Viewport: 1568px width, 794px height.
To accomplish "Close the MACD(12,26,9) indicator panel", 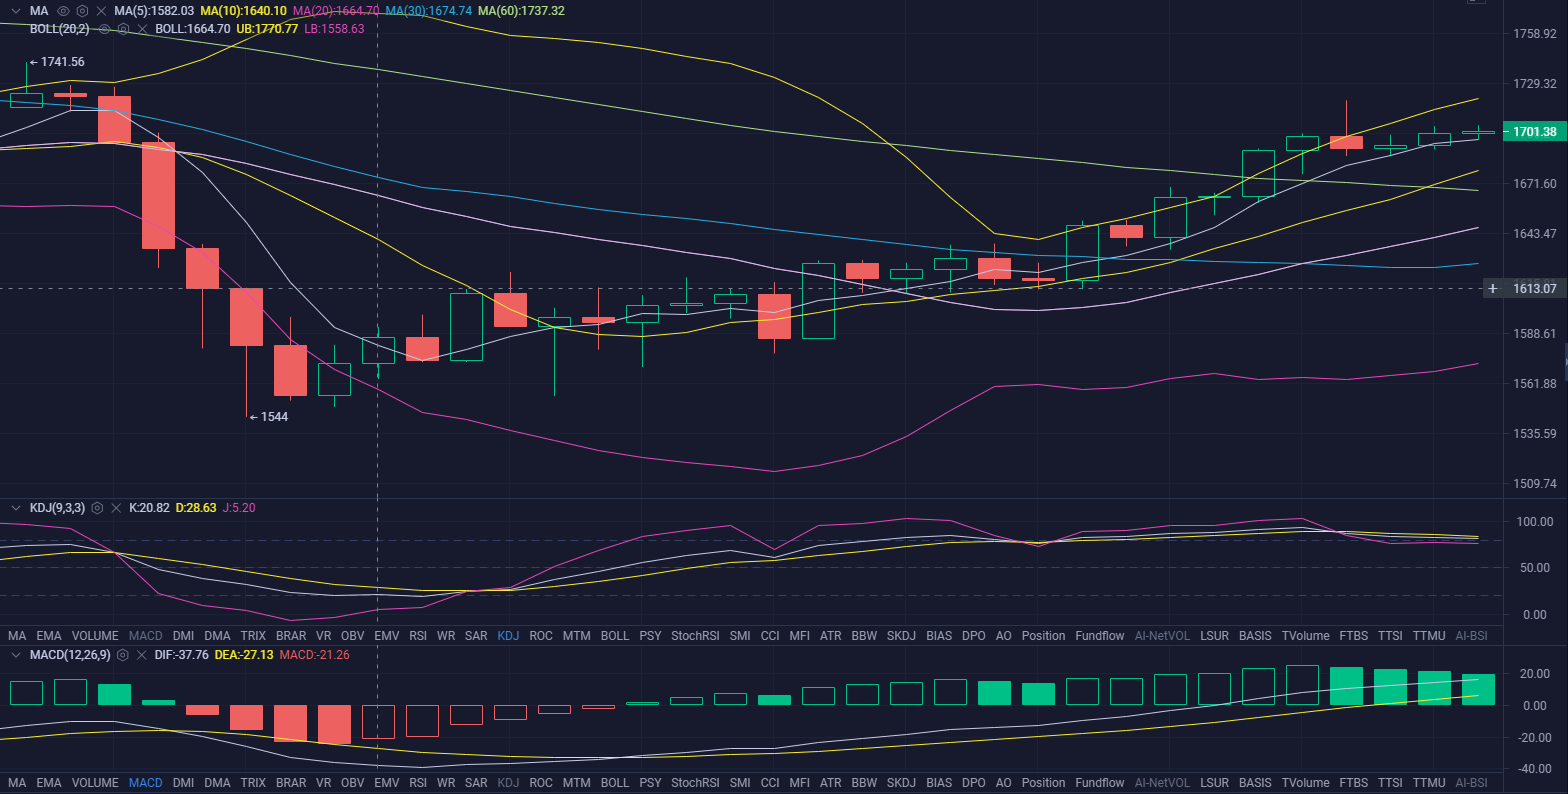I will coord(140,655).
